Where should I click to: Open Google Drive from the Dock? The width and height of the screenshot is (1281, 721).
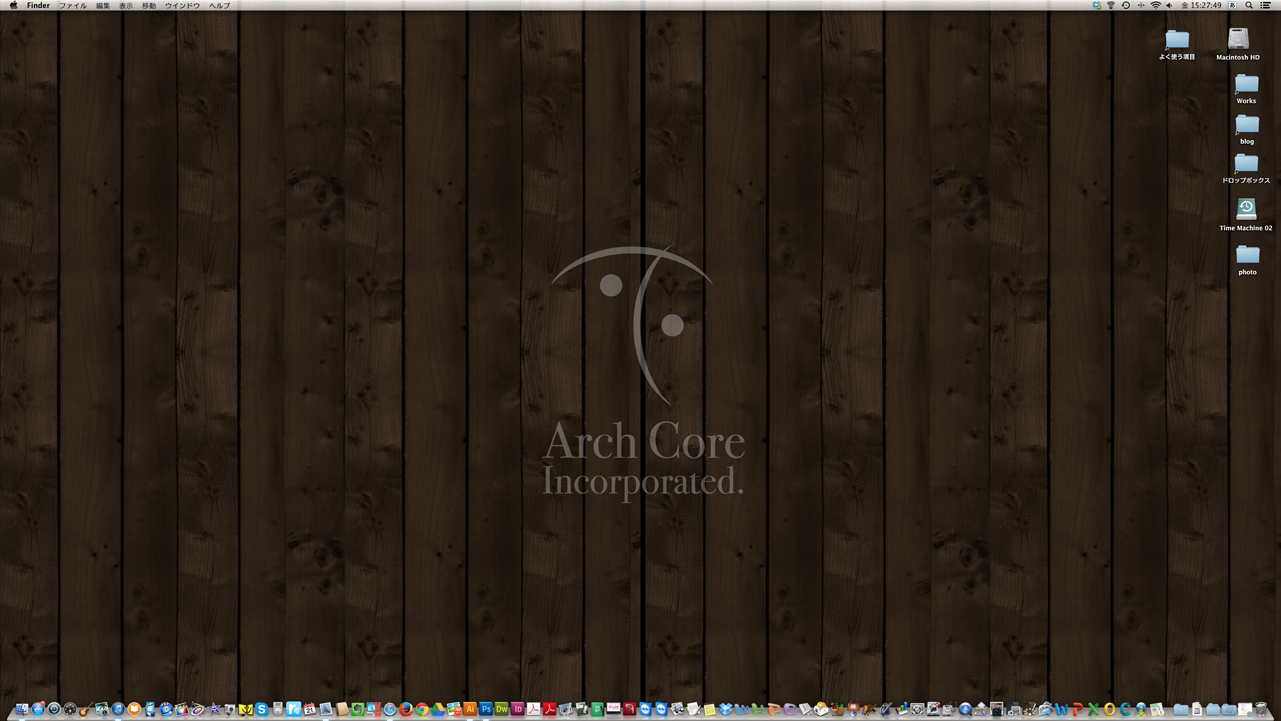coord(438,709)
